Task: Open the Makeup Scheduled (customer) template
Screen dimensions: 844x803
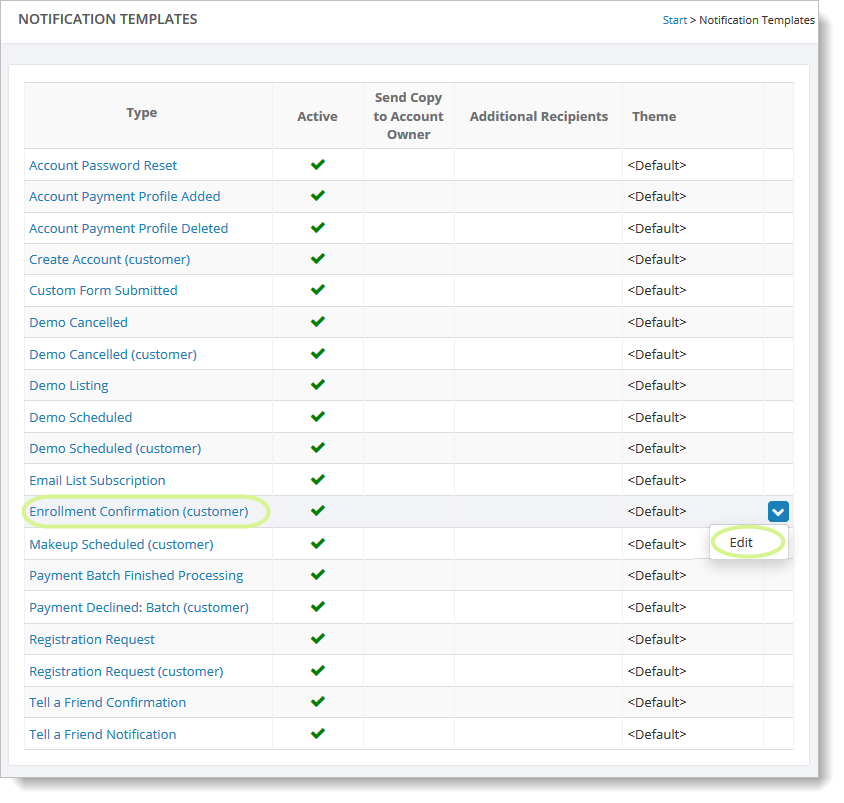Action: [x=121, y=544]
